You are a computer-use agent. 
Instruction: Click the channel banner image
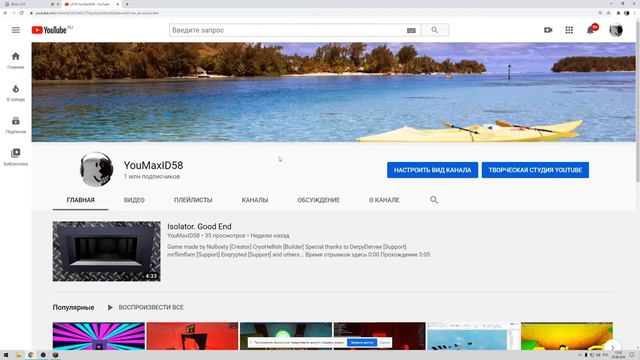(x=333, y=92)
